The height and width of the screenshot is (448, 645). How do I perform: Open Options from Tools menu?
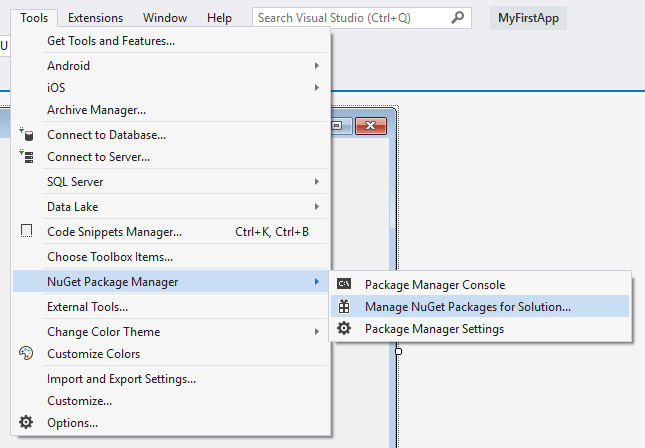click(x=171, y=422)
